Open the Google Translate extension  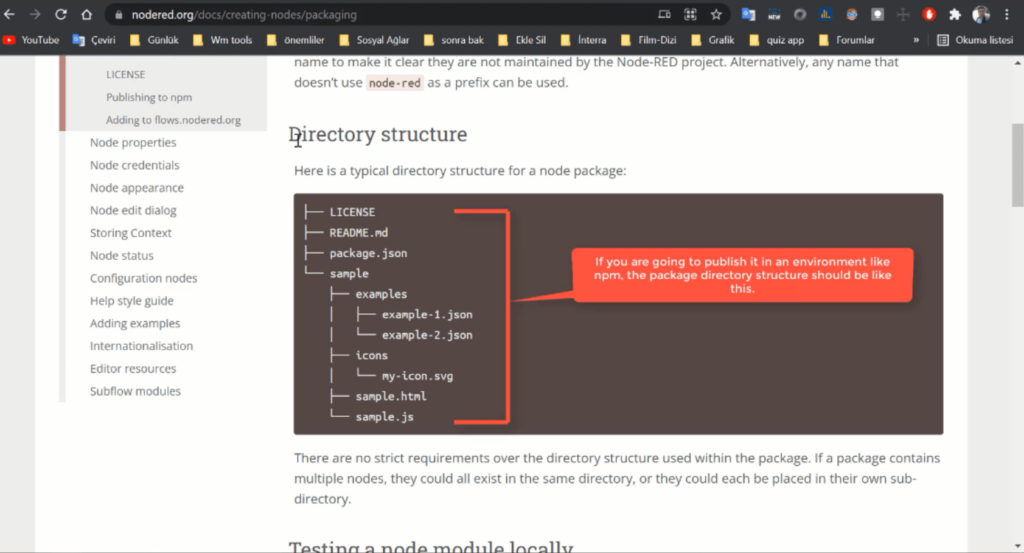click(748, 14)
